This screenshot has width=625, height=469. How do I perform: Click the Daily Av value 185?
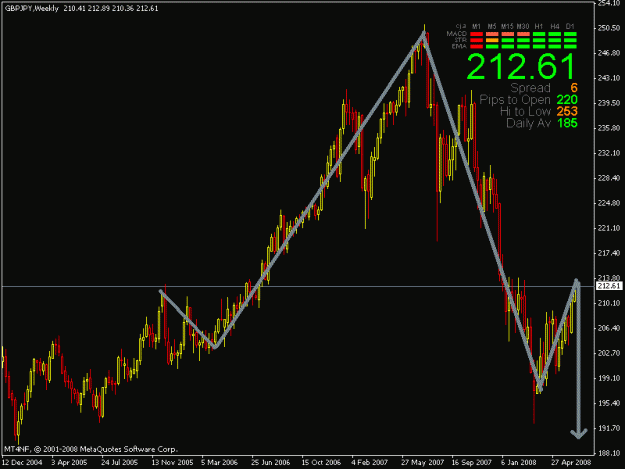567,123
